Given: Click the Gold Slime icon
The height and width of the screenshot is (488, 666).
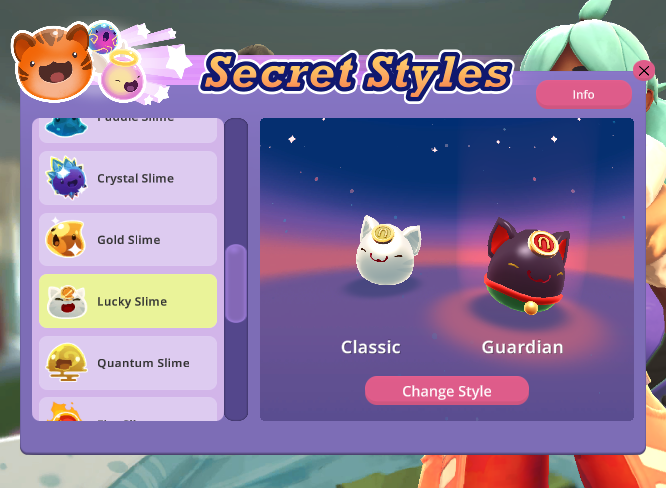Looking at the screenshot, I should pyautogui.click(x=66, y=239).
